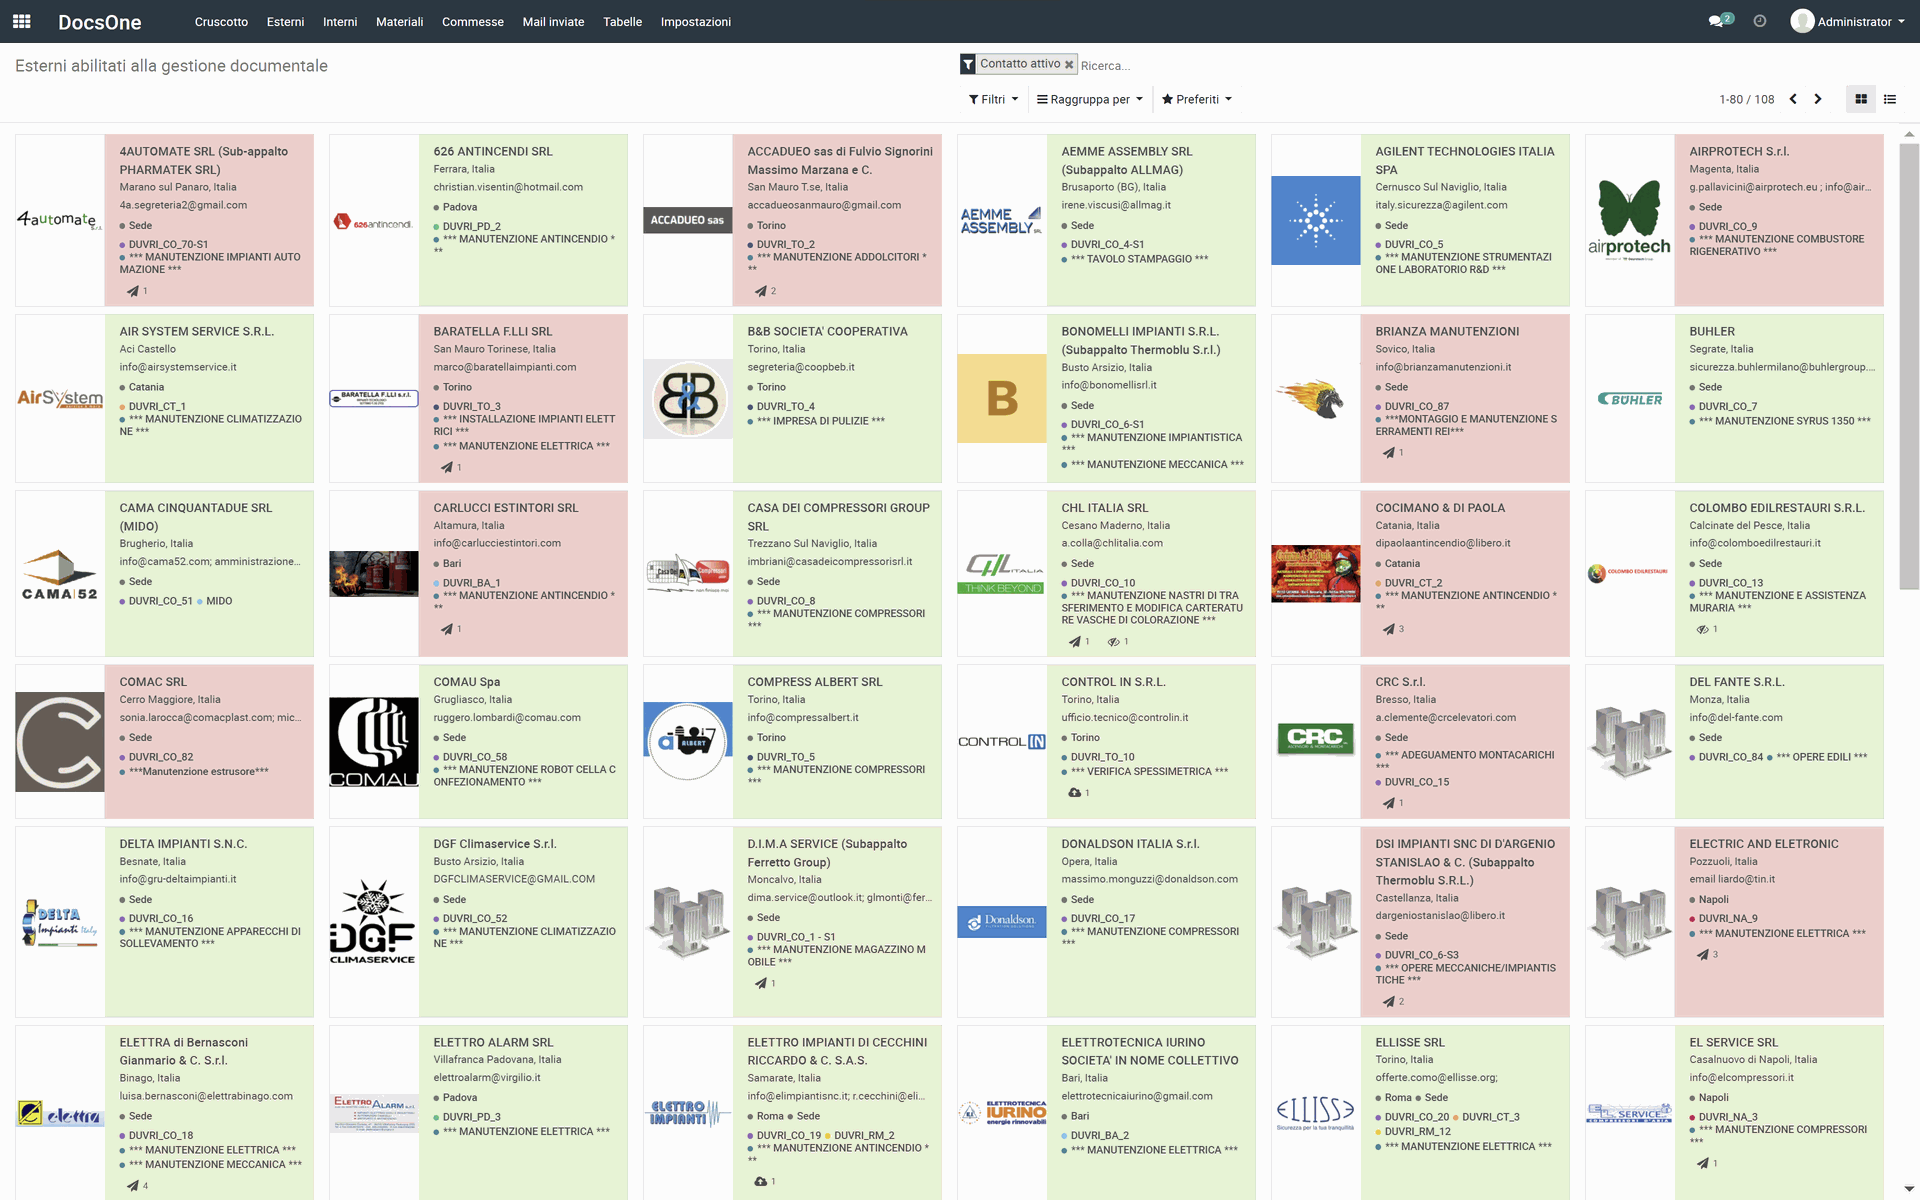
Task: Expand the Raggruppa per dropdown
Action: (x=1089, y=99)
